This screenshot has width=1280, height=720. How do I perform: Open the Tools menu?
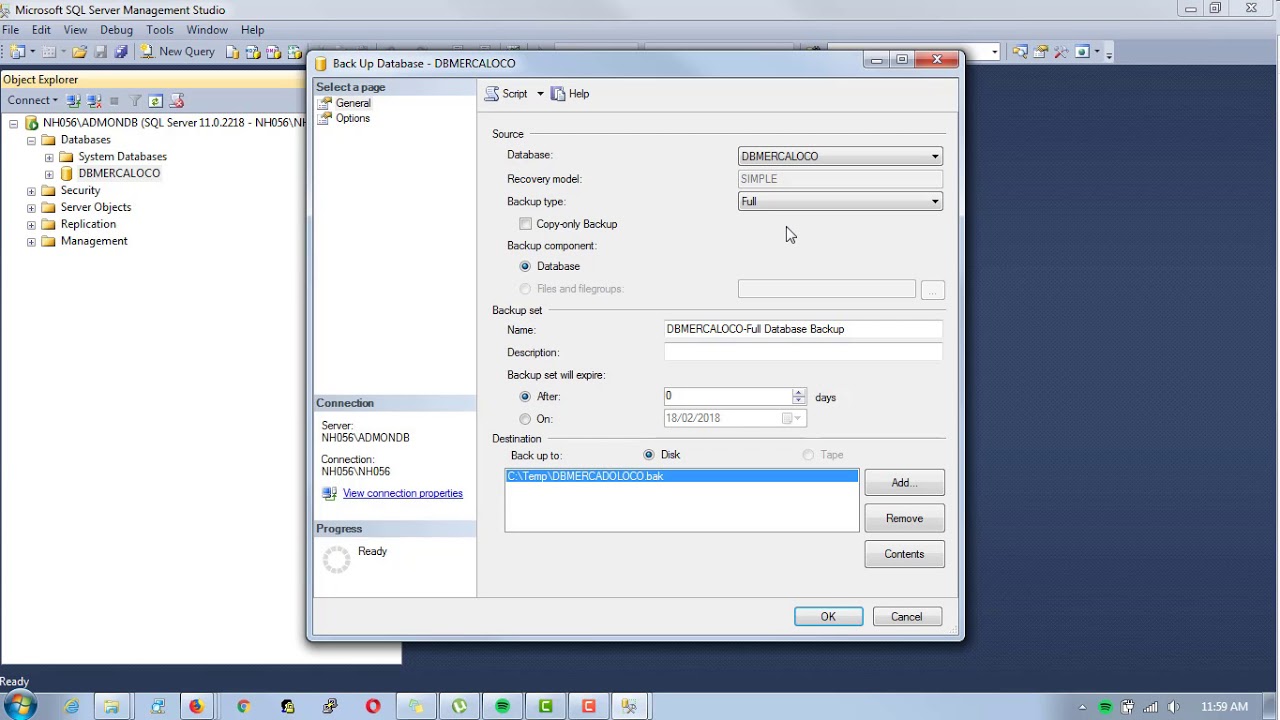point(160,30)
